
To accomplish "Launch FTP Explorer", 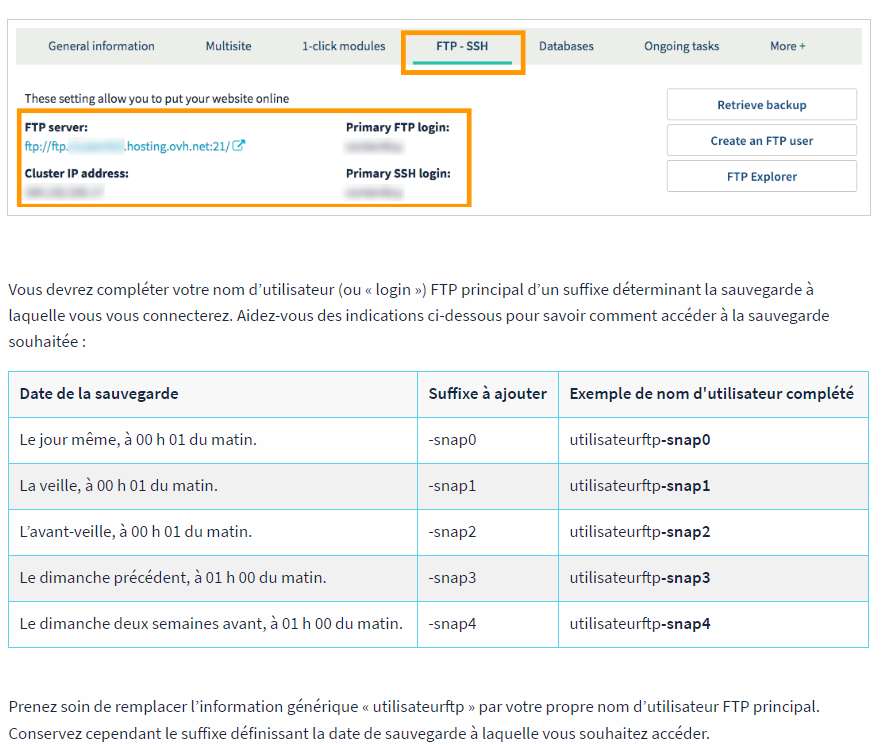I will (761, 177).
